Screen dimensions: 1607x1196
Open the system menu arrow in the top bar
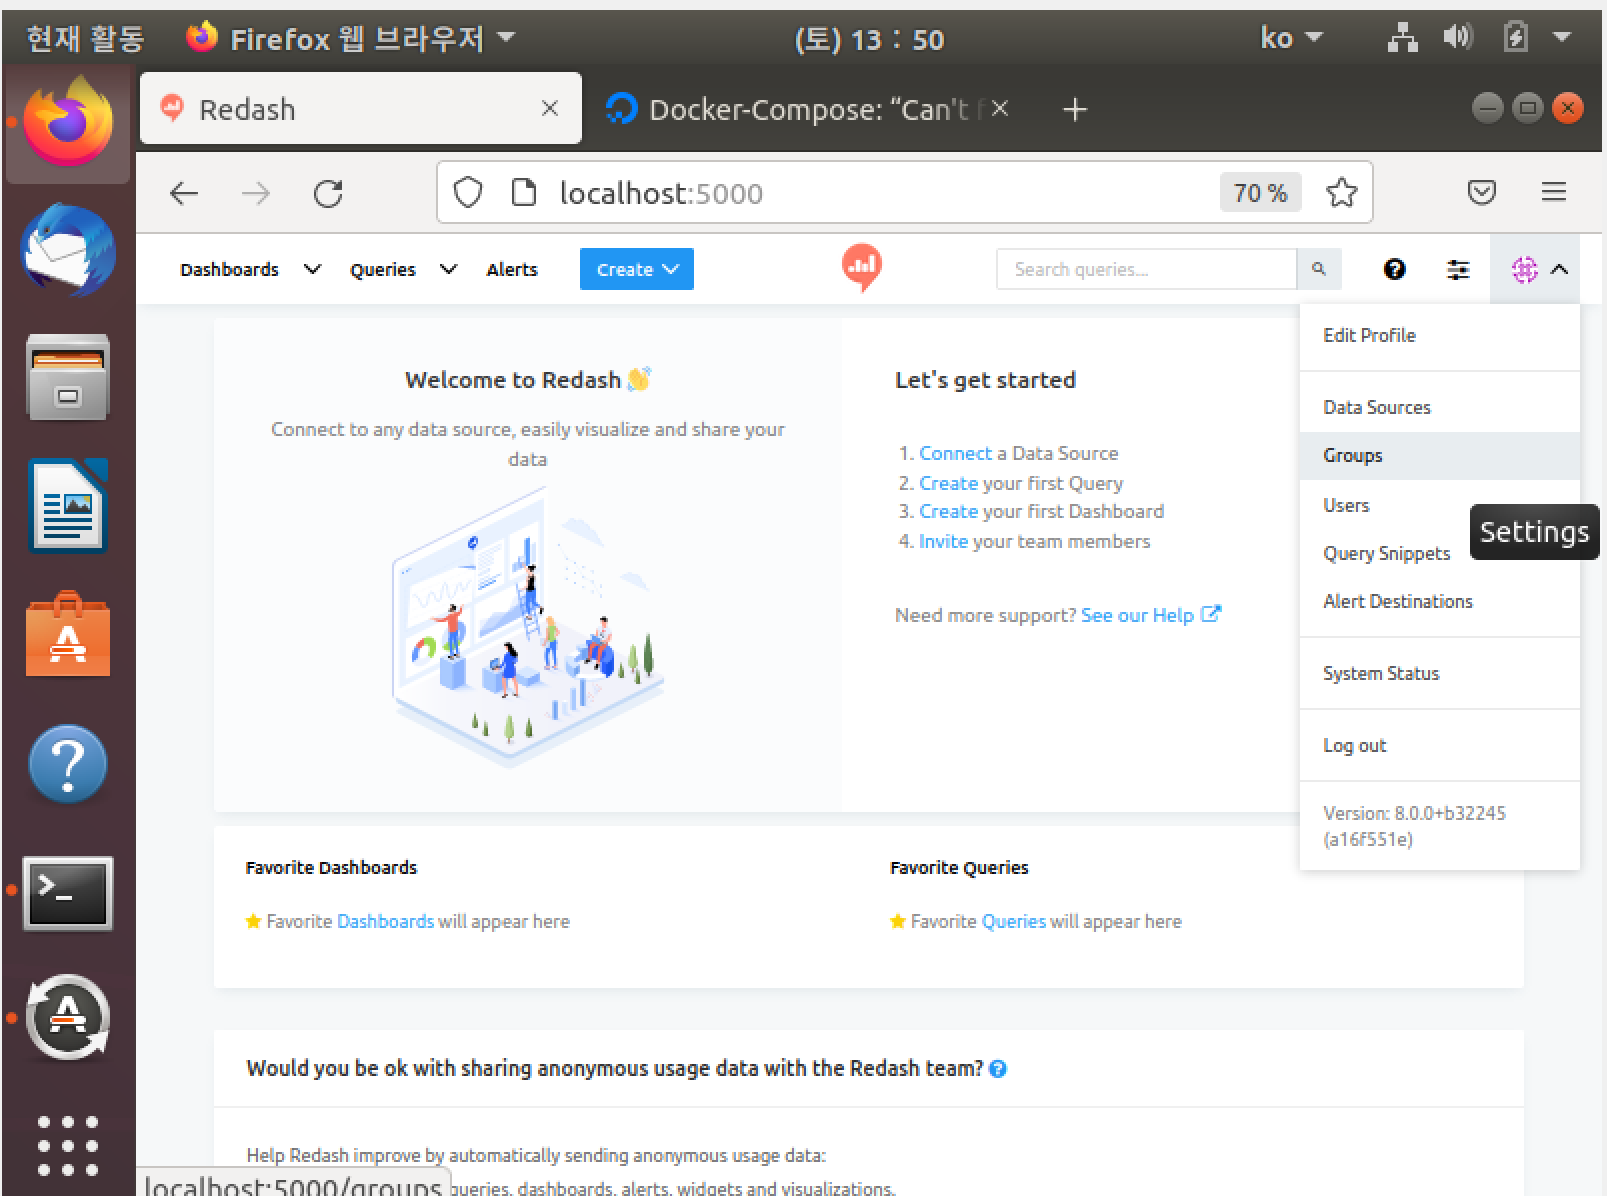pyautogui.click(x=1562, y=38)
